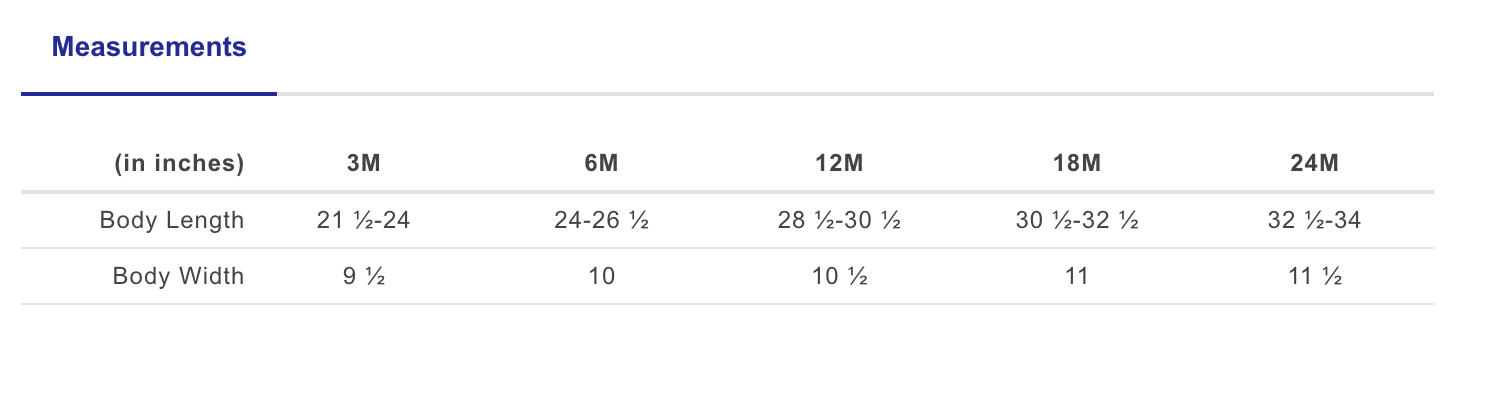Click the 11 ½ body width cell
This screenshot has height=398, width=1504.
point(1315,276)
